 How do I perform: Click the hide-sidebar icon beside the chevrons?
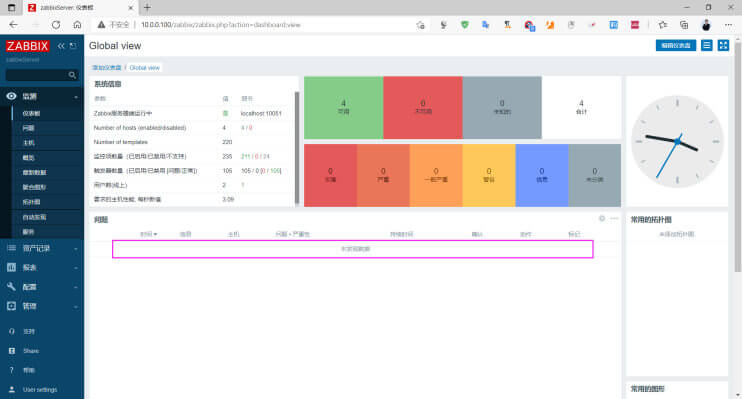pyautogui.click(x=73, y=46)
